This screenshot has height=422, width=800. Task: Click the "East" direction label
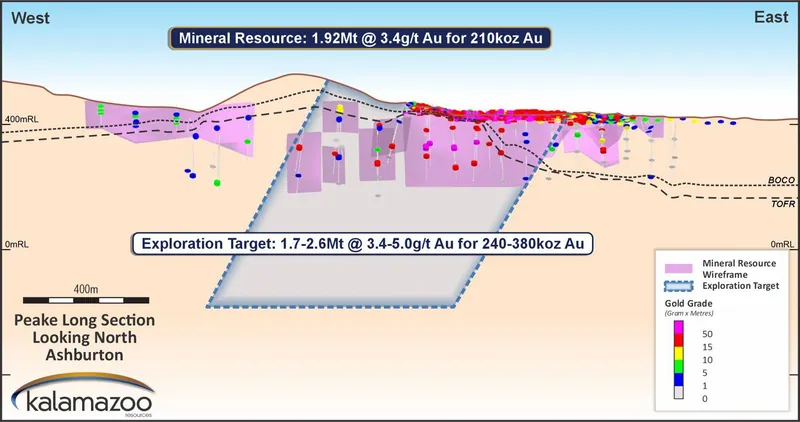click(x=771, y=17)
